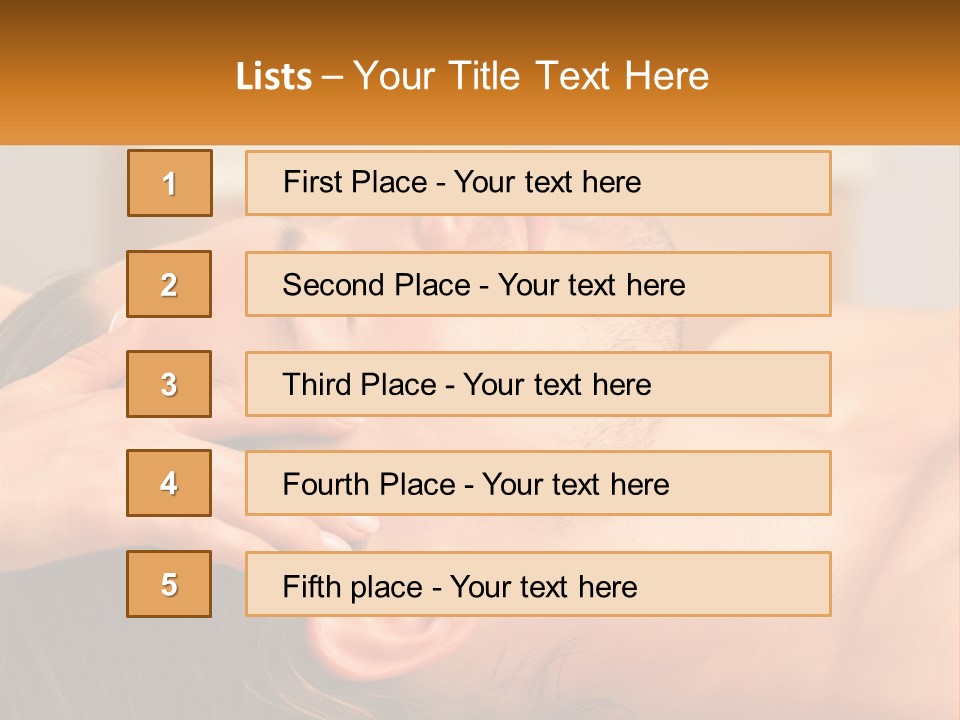Viewport: 960px width, 720px height.
Task: Select the number 2 box
Action: (169, 284)
